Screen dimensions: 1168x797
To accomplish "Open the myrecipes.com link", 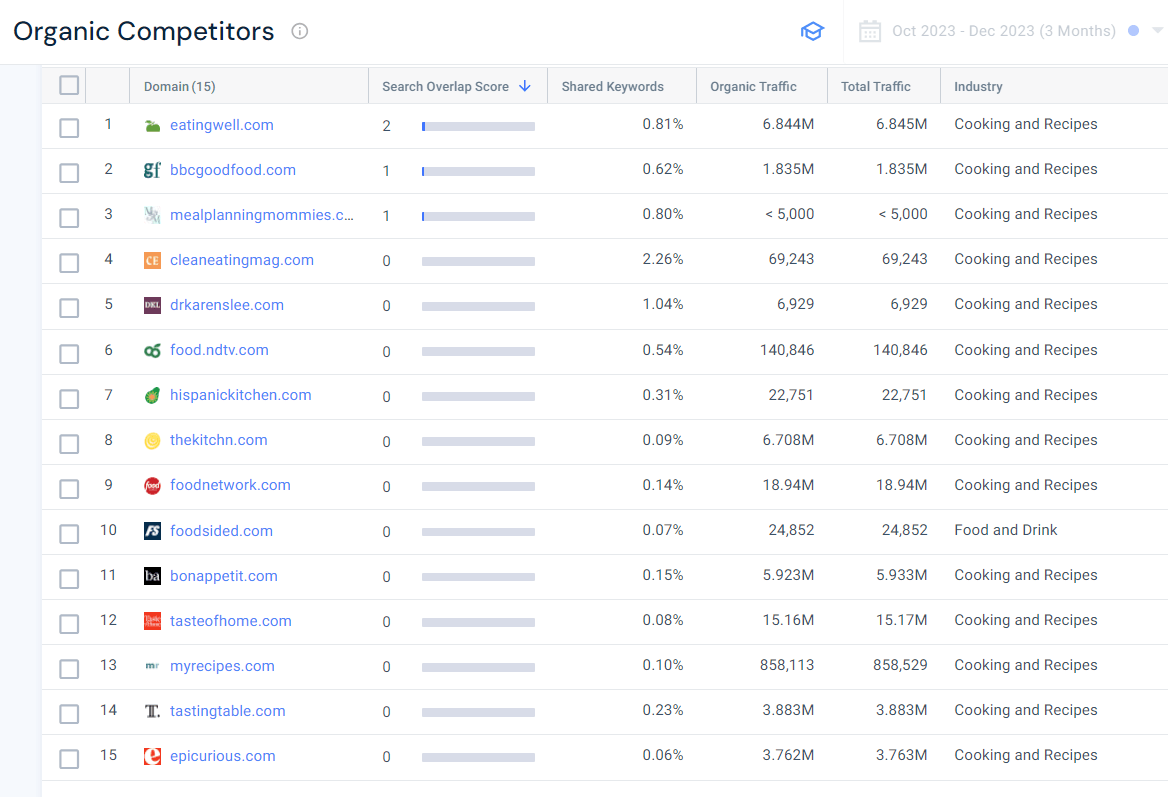I will tap(222, 666).
